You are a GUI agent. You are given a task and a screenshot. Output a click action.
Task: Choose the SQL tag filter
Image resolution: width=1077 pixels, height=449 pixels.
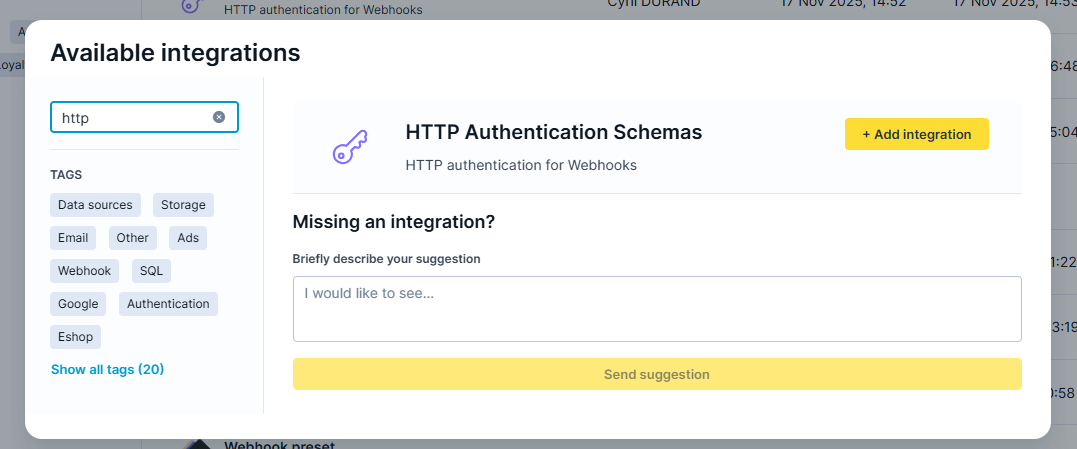point(151,271)
